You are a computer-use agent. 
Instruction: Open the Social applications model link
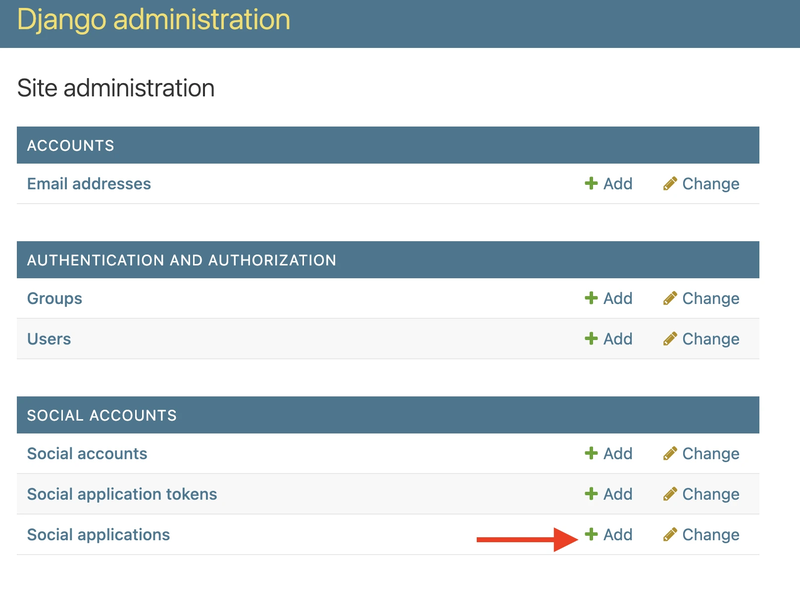(x=98, y=535)
